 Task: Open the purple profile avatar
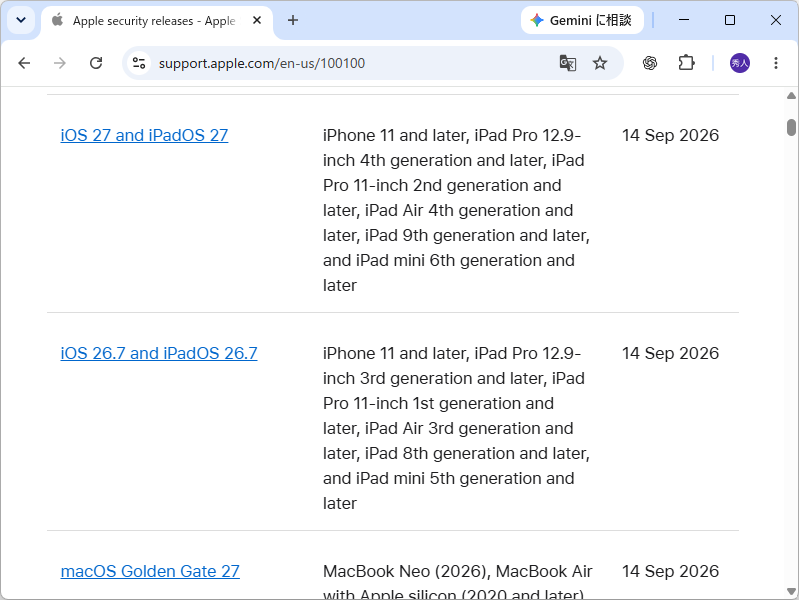(x=739, y=63)
